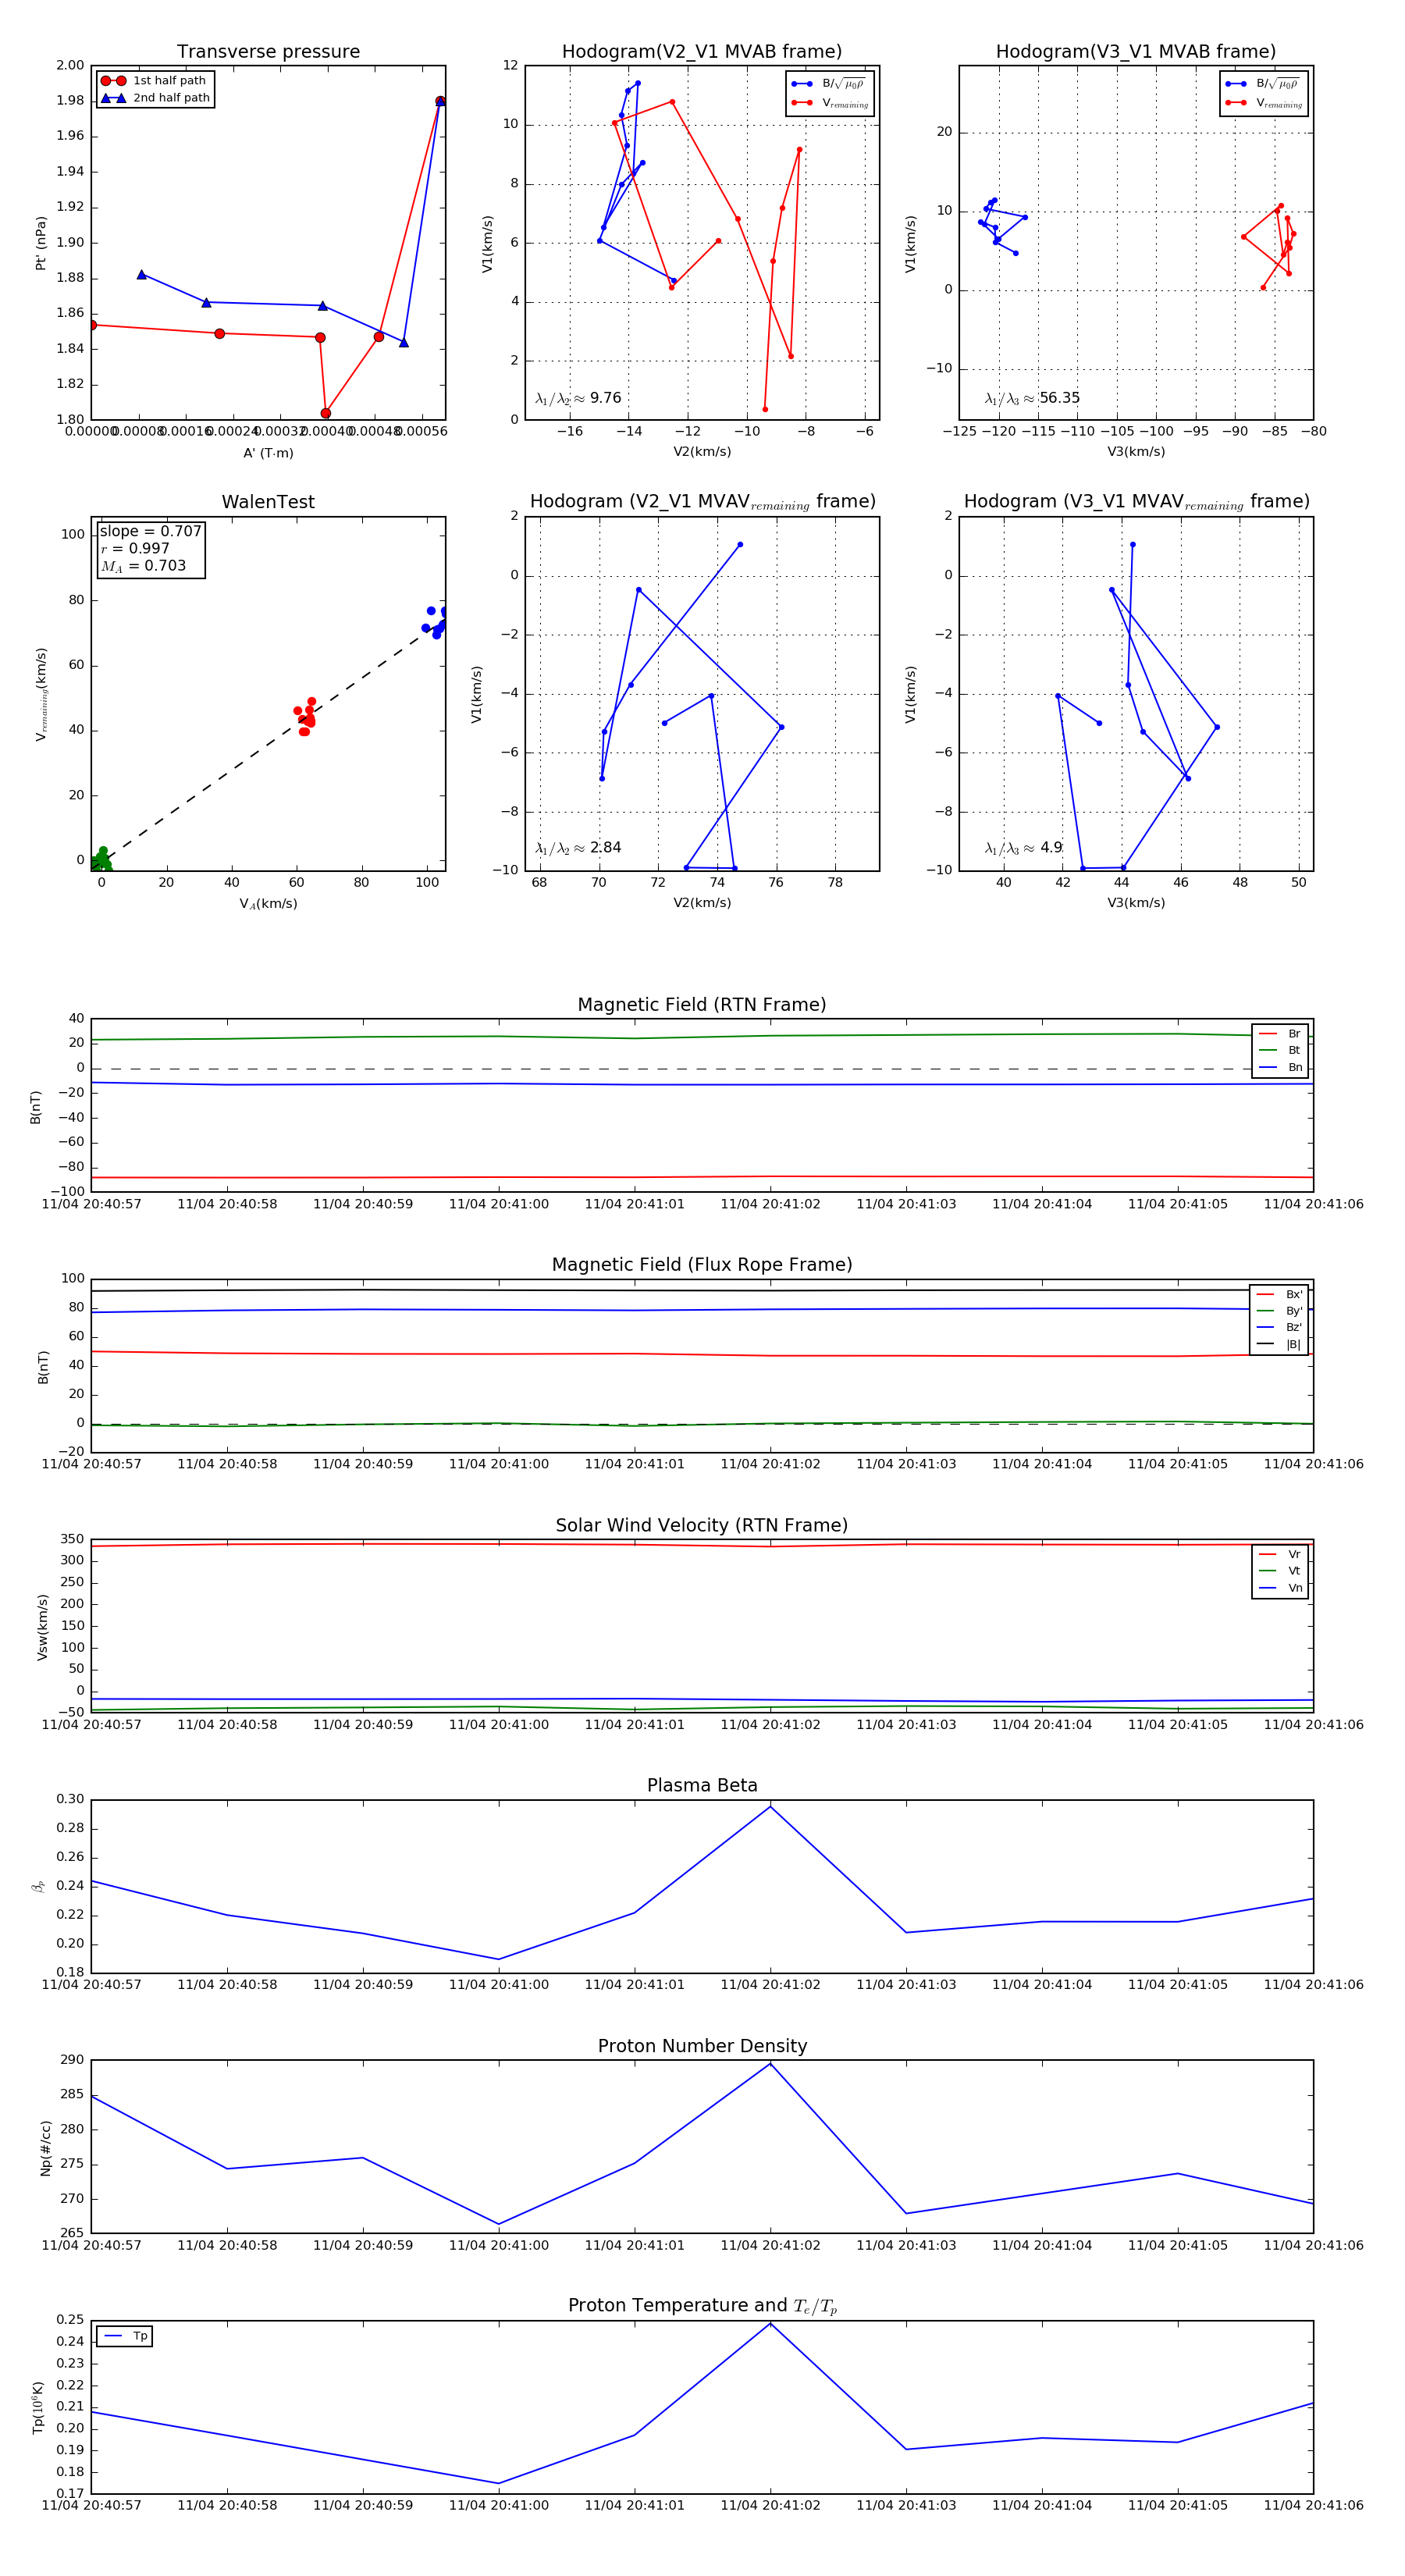Image resolution: width=1405 pixels, height=2576 pixels.
Task: Click the red point cluster in the WalenTest plot
Action: 306,716
